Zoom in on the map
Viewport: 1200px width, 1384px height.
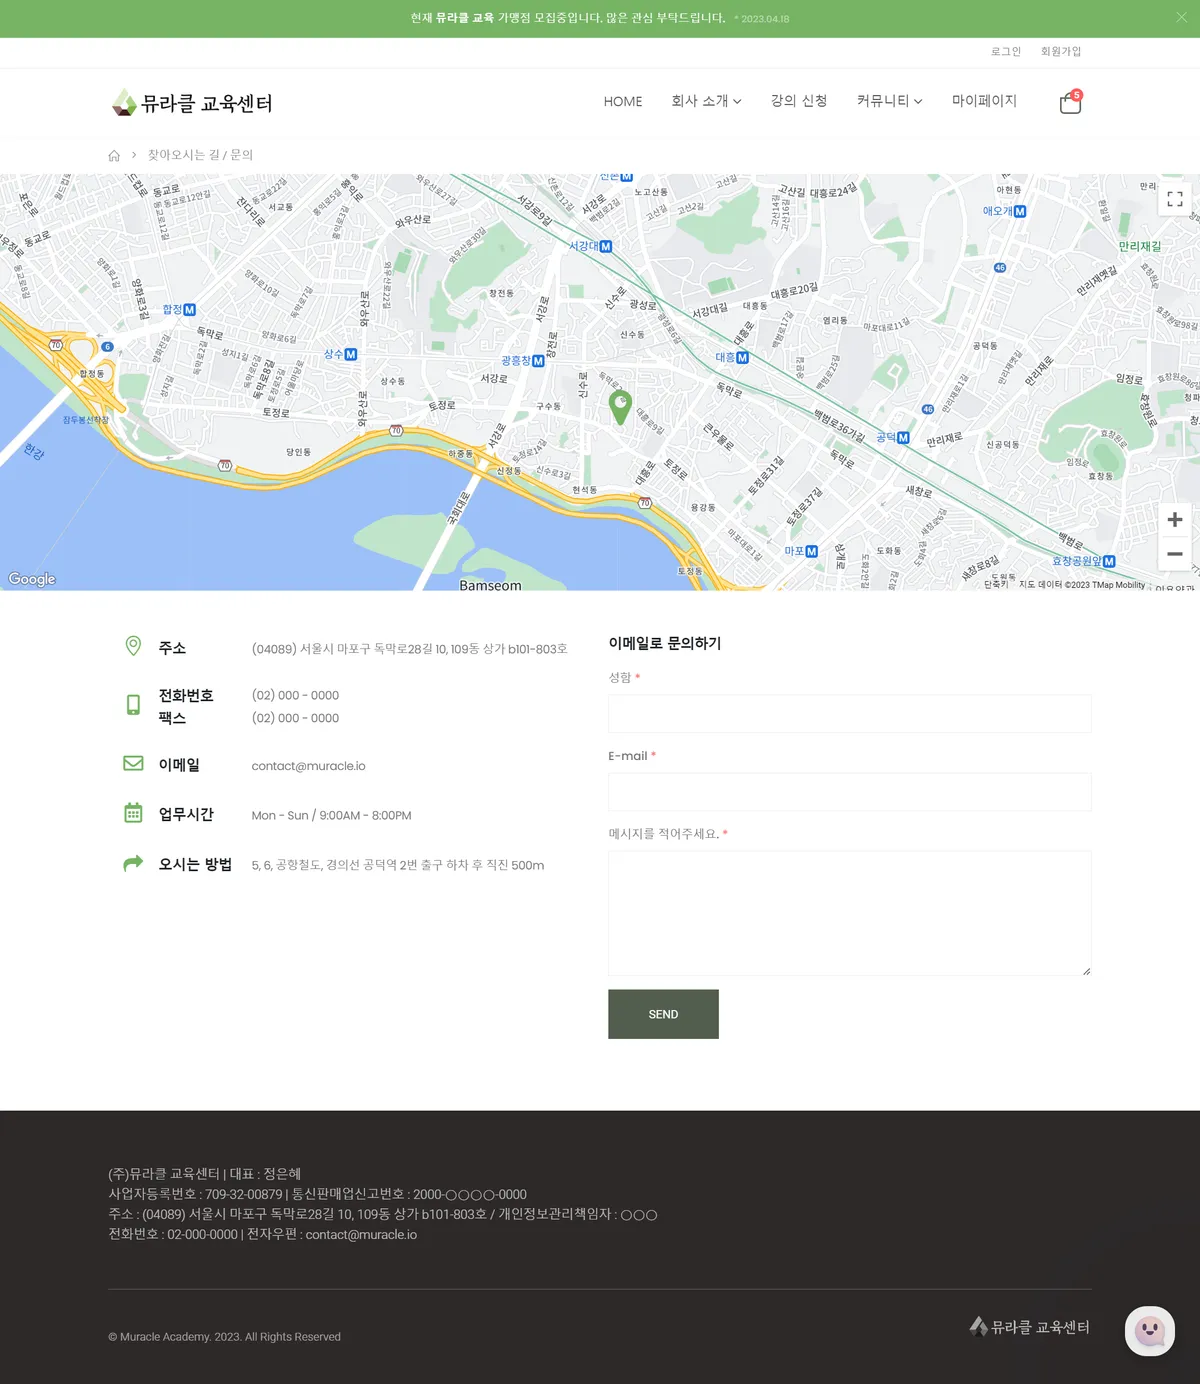pos(1175,519)
